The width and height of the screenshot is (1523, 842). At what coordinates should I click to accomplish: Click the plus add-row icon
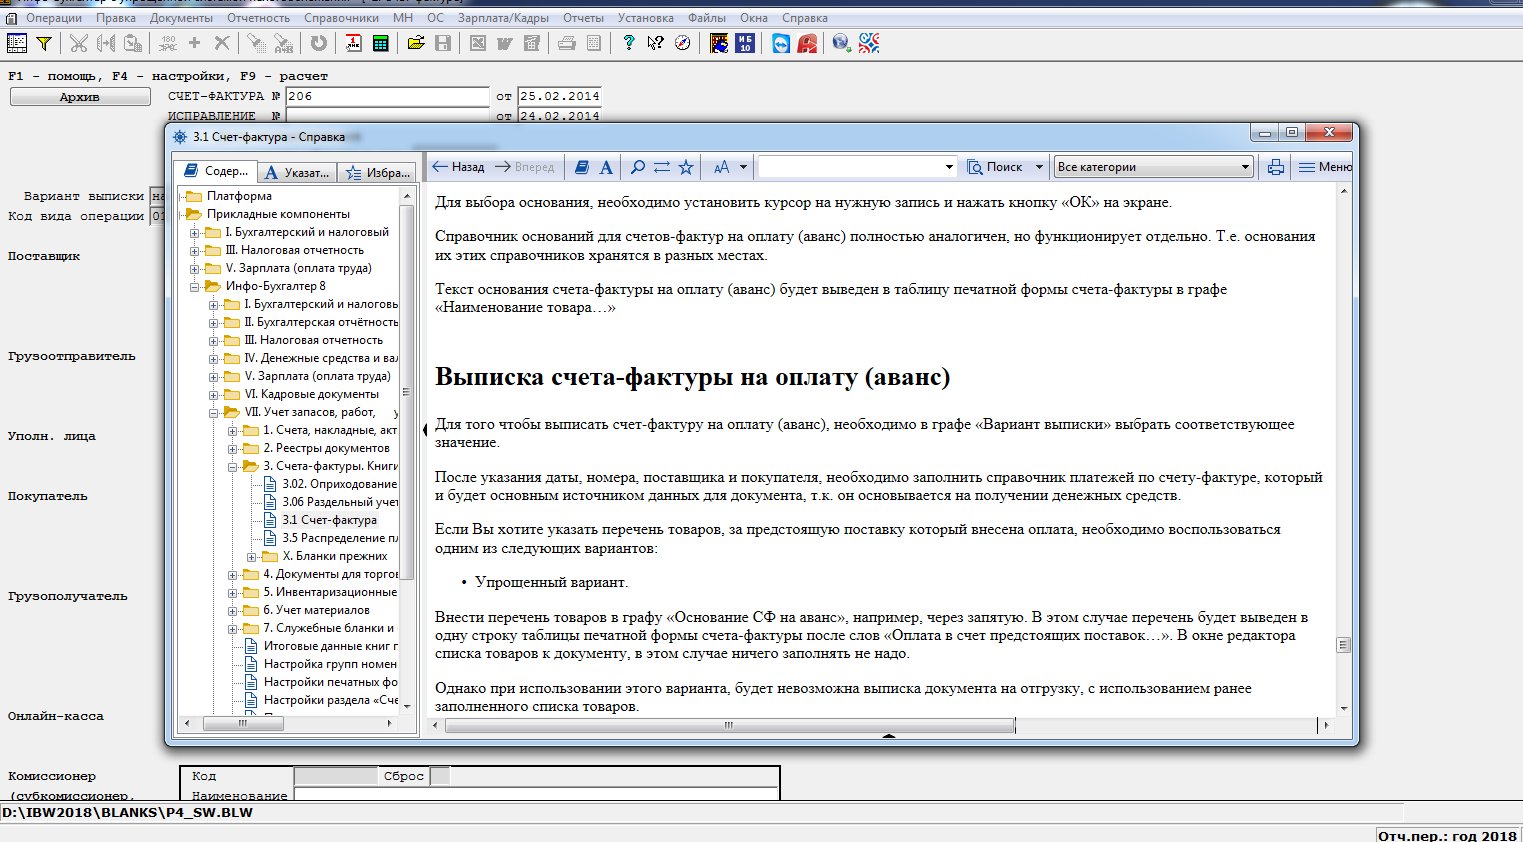pyautogui.click(x=195, y=43)
